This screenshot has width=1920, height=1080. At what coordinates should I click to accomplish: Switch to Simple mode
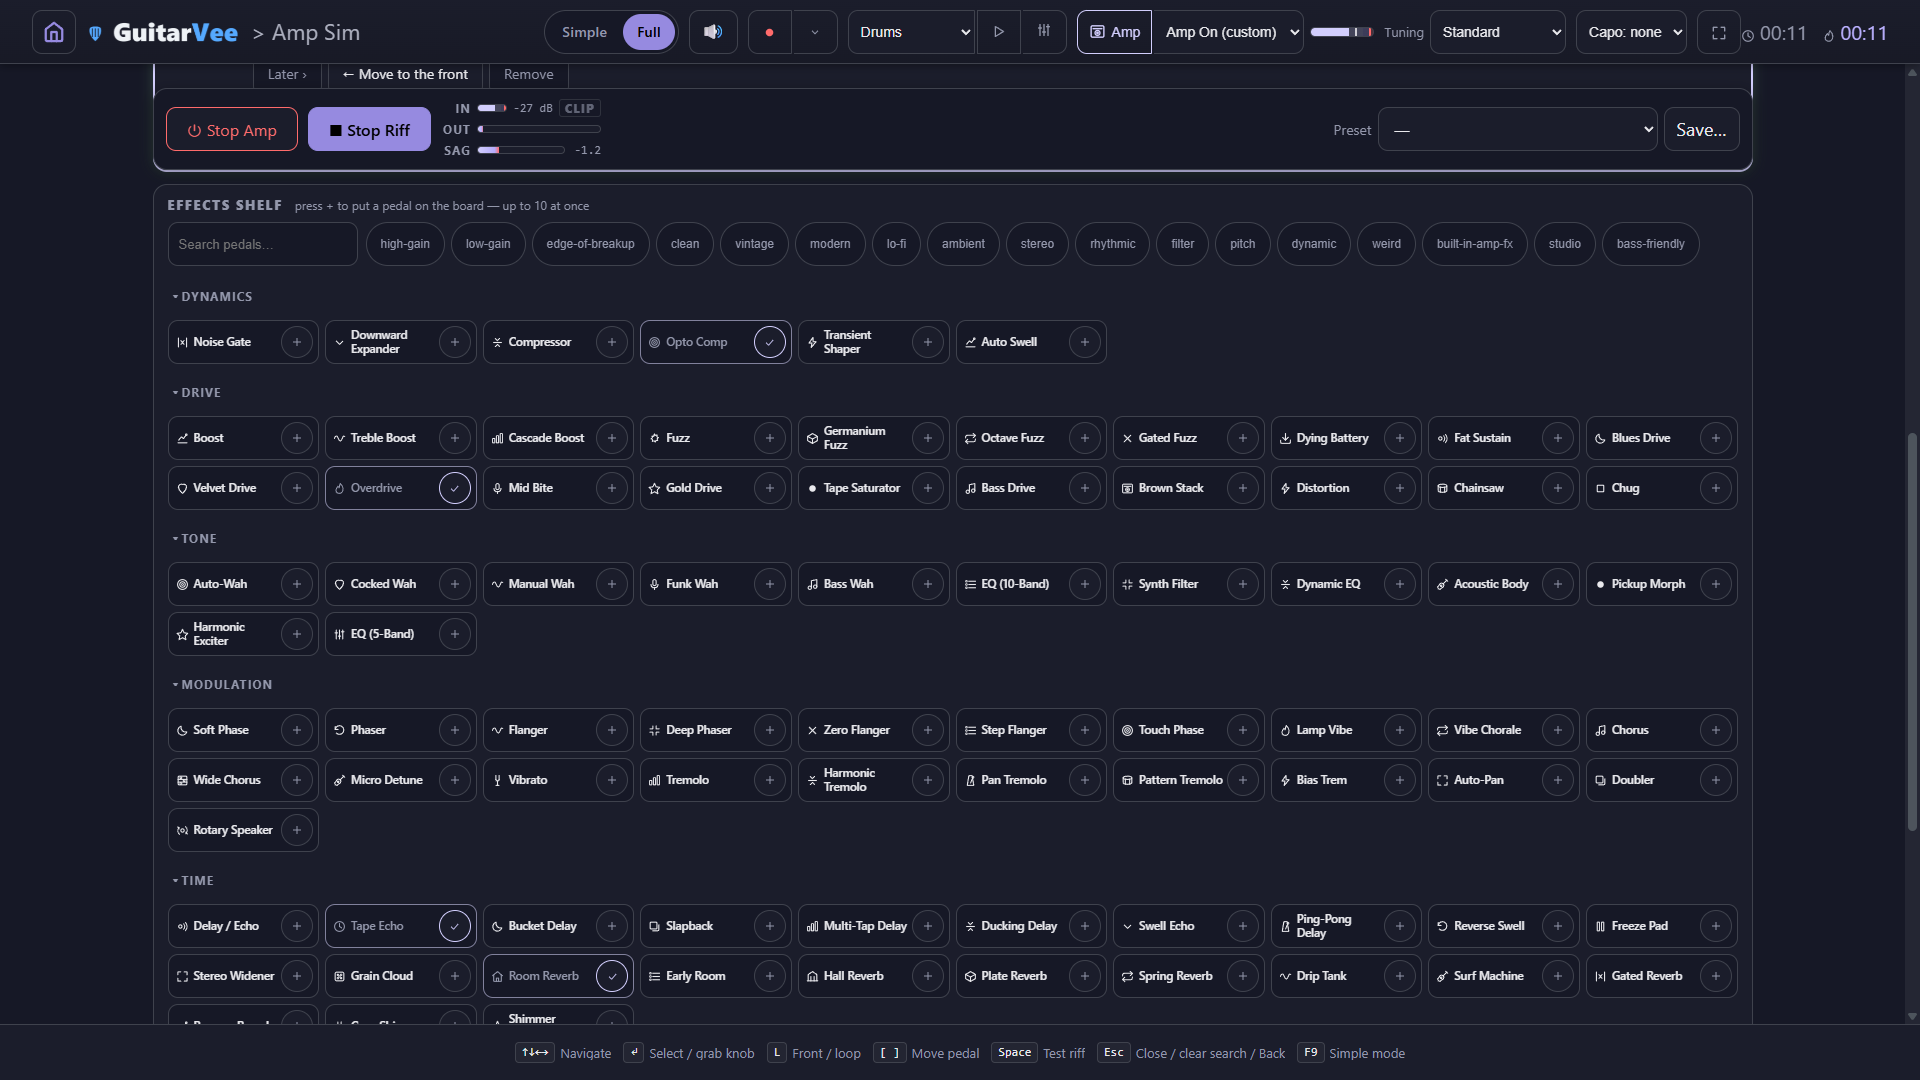point(584,32)
